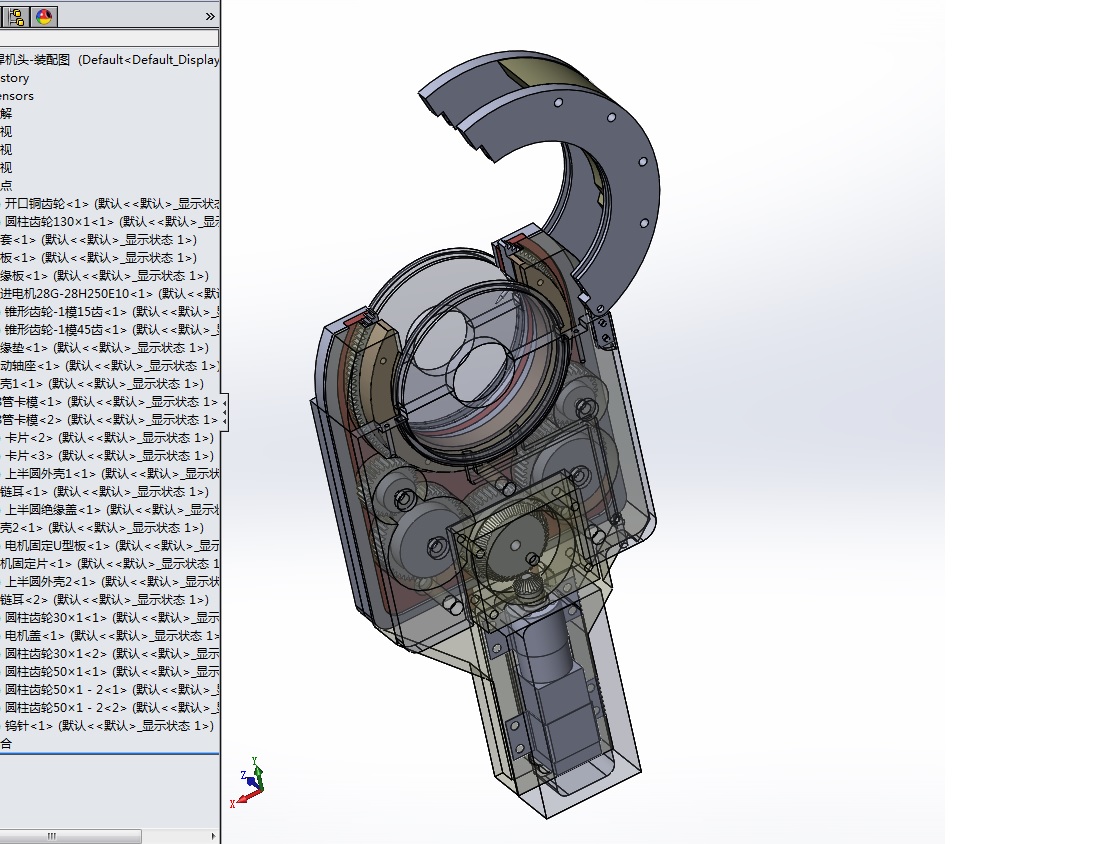Image resolution: width=1104 pixels, height=844 pixels.
Task: Select component 锥形齿轮-1模45齿<1>
Action: [x=112, y=329]
